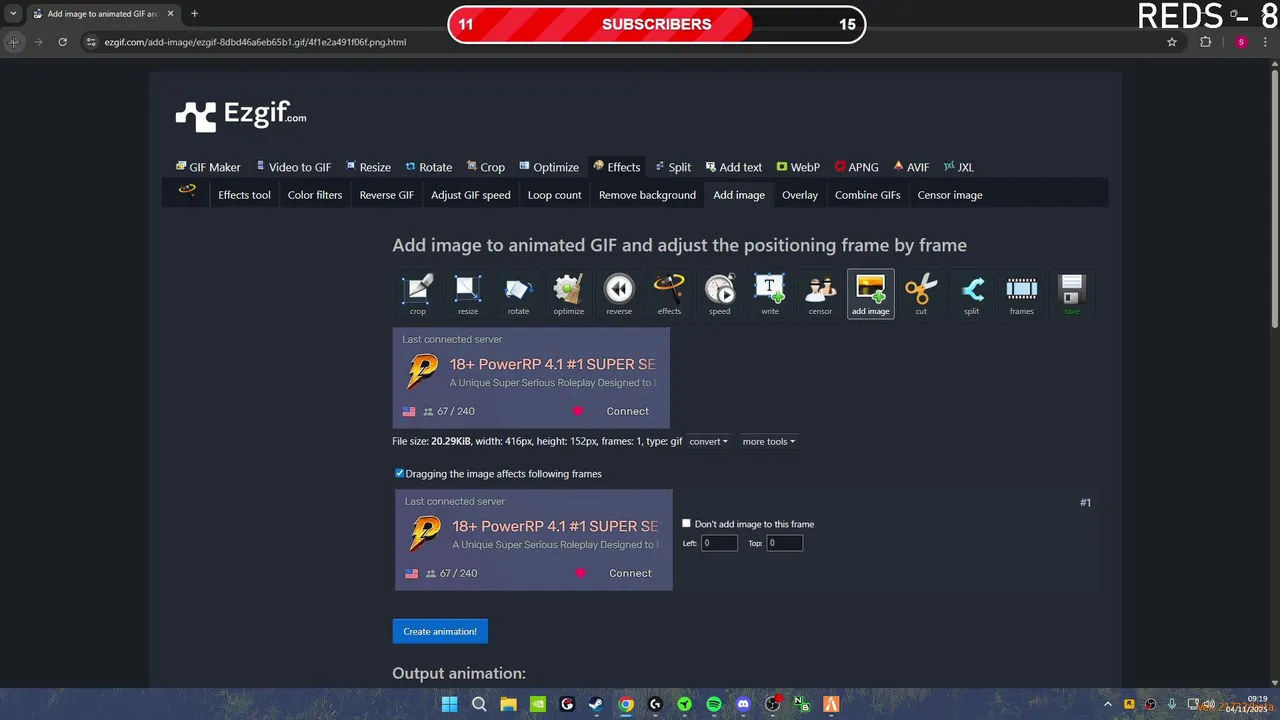Open the Add text menu item
This screenshot has height=720, width=1280.
coord(733,167)
